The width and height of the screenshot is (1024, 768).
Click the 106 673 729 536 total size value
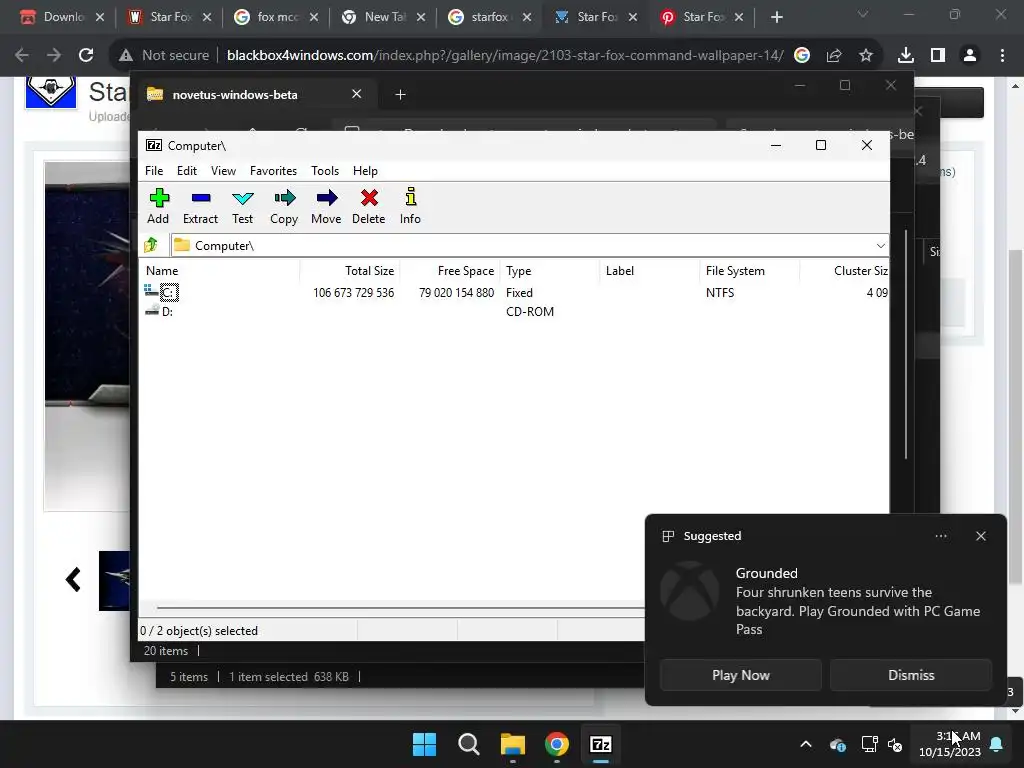pyautogui.click(x=353, y=293)
